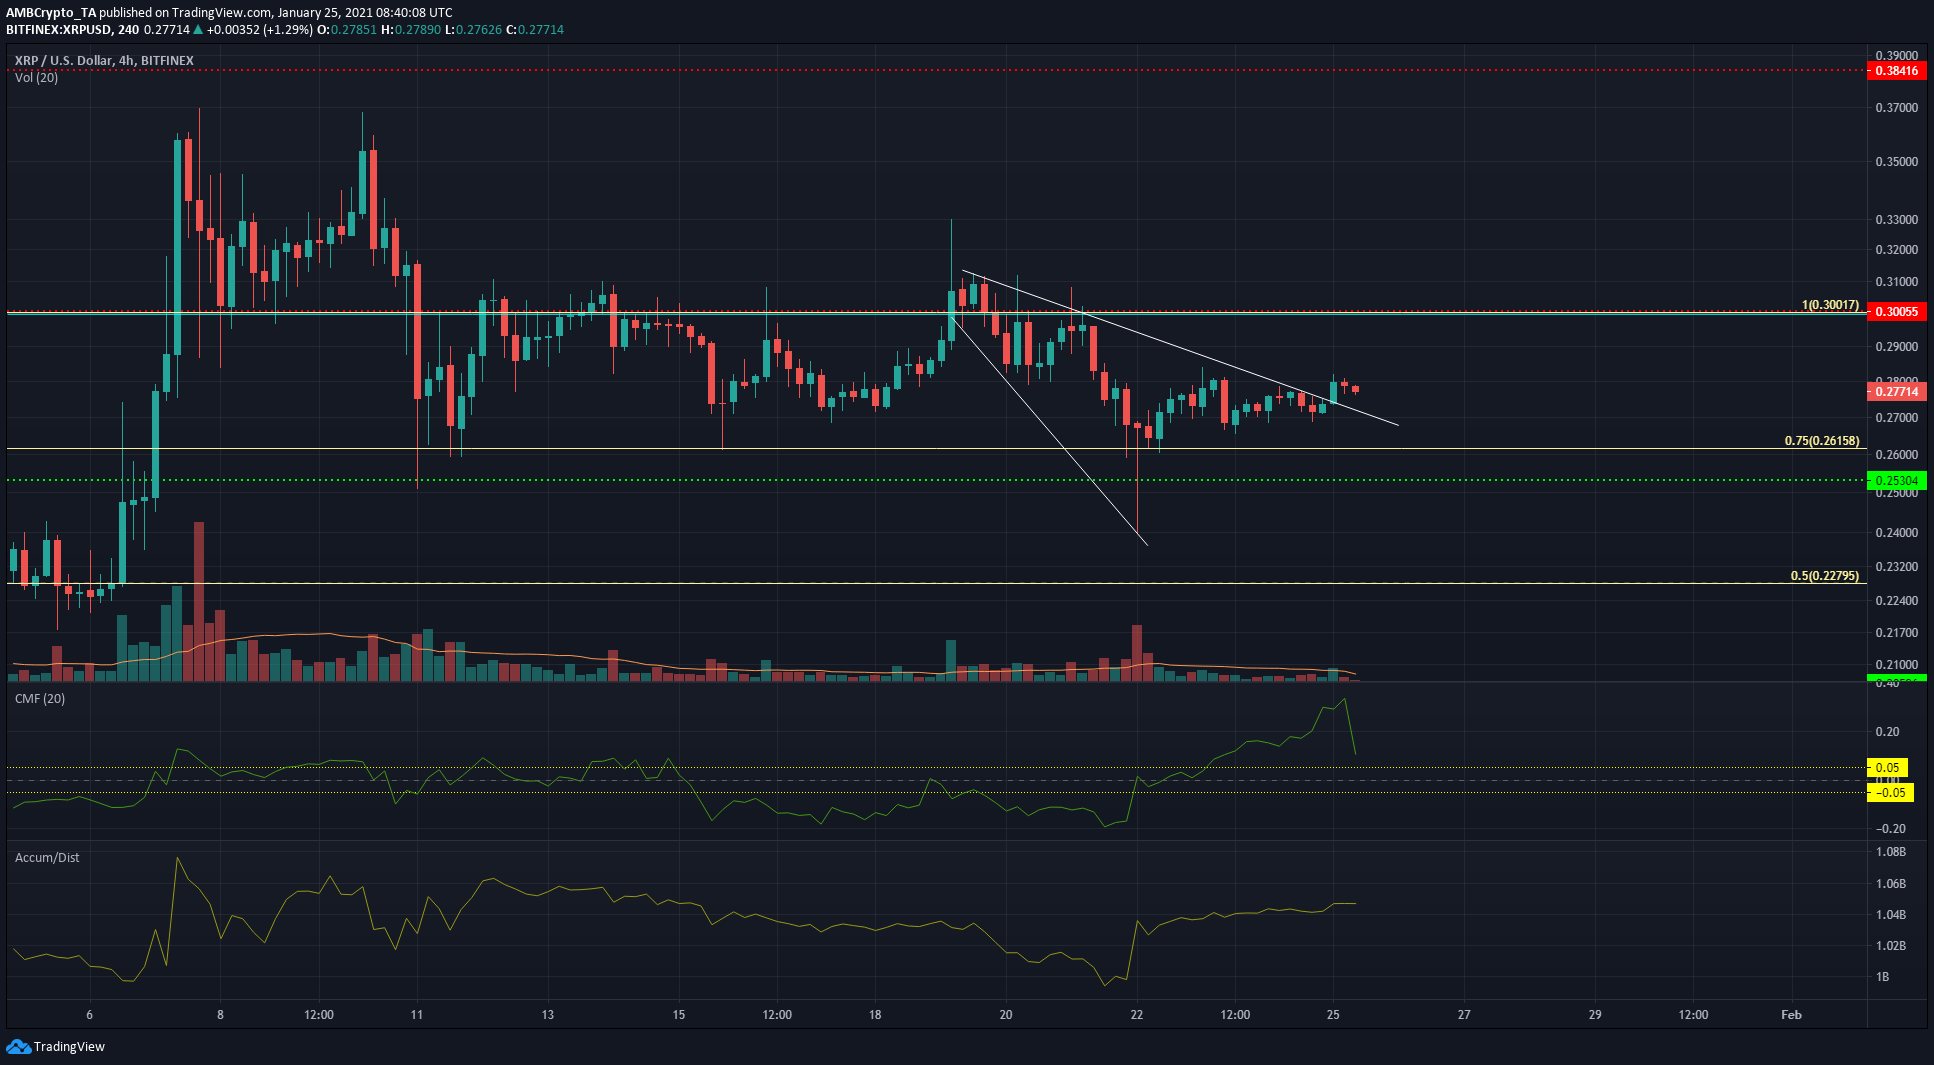The height and width of the screenshot is (1065, 1934).
Task: Click the date 18 on time axis
Action: [875, 1015]
